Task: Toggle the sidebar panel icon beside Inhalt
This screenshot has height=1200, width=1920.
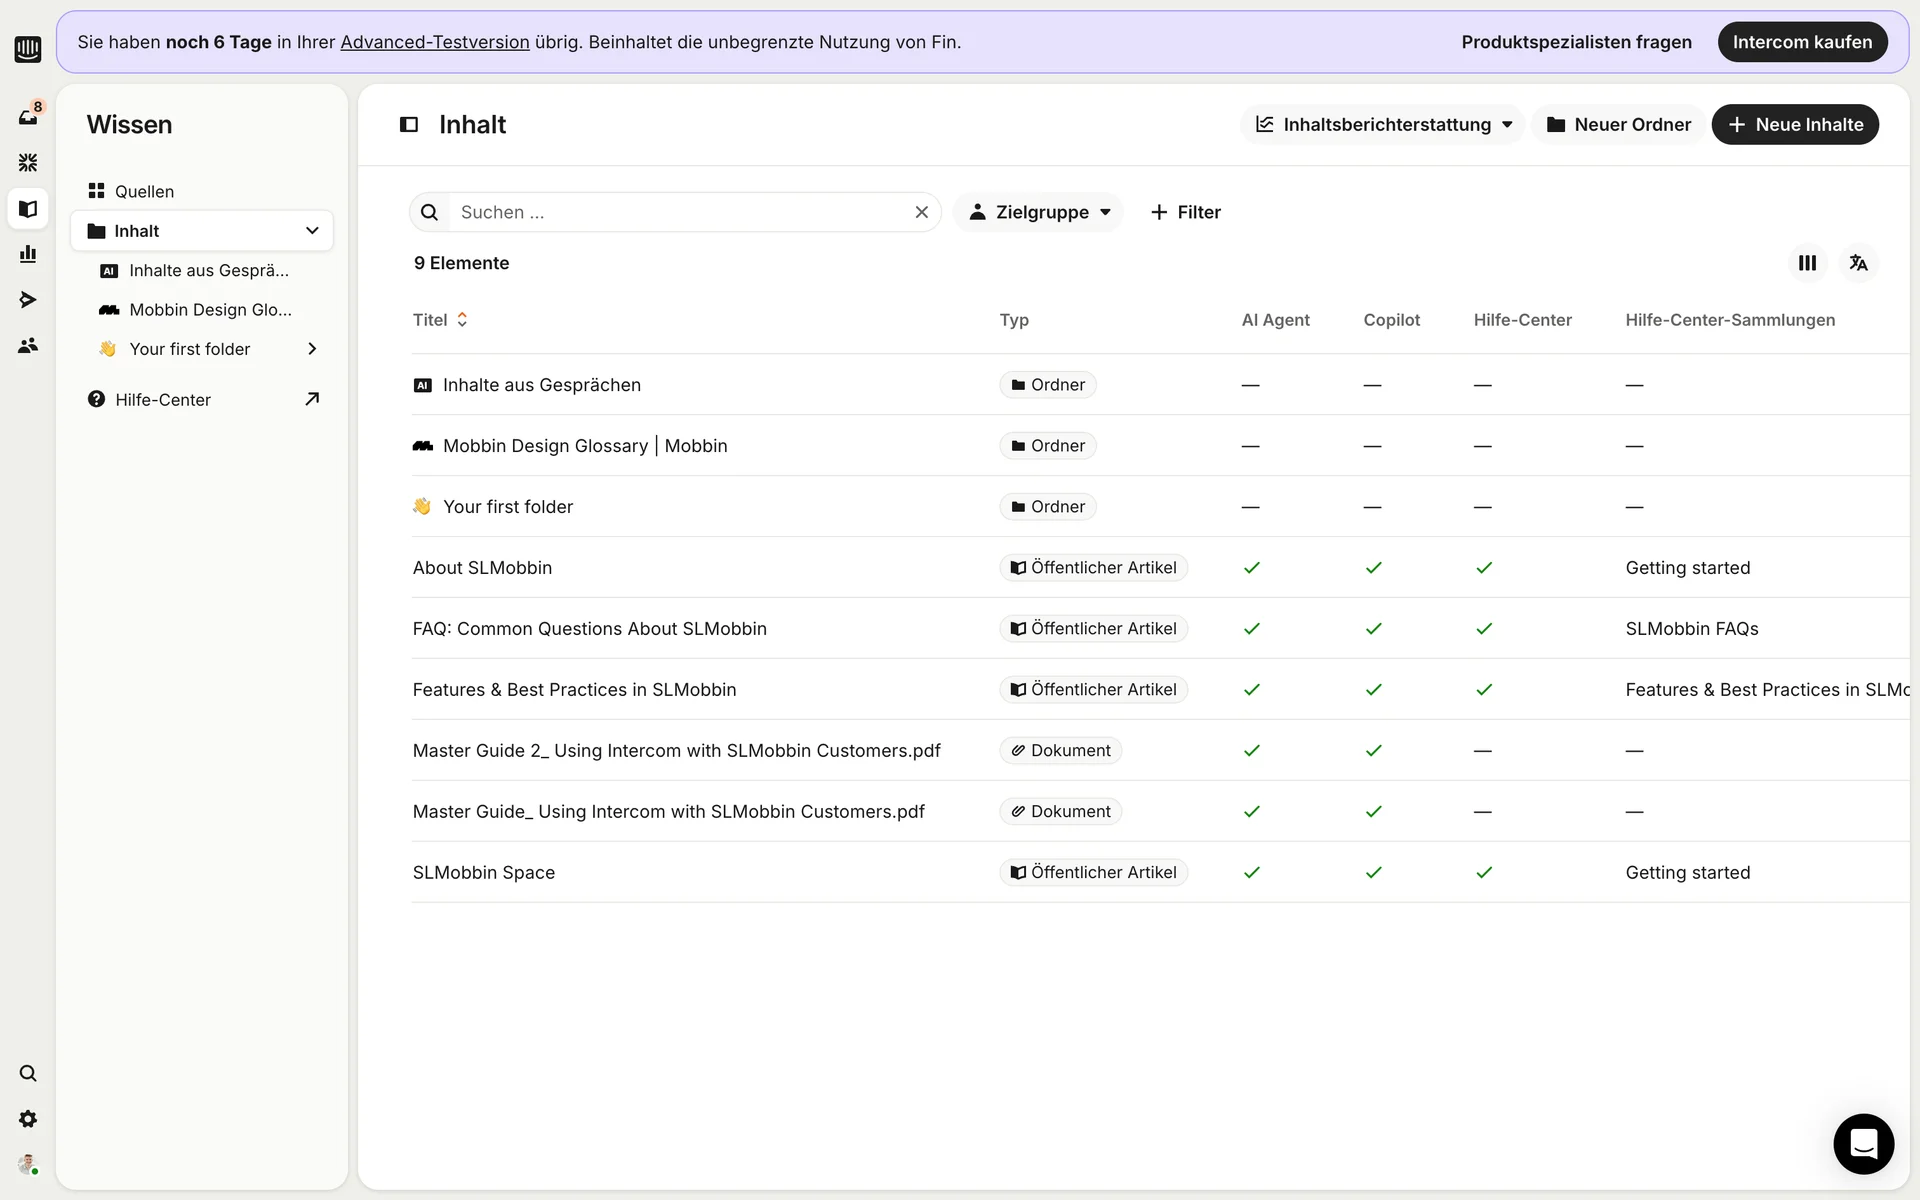Action: coord(409,125)
